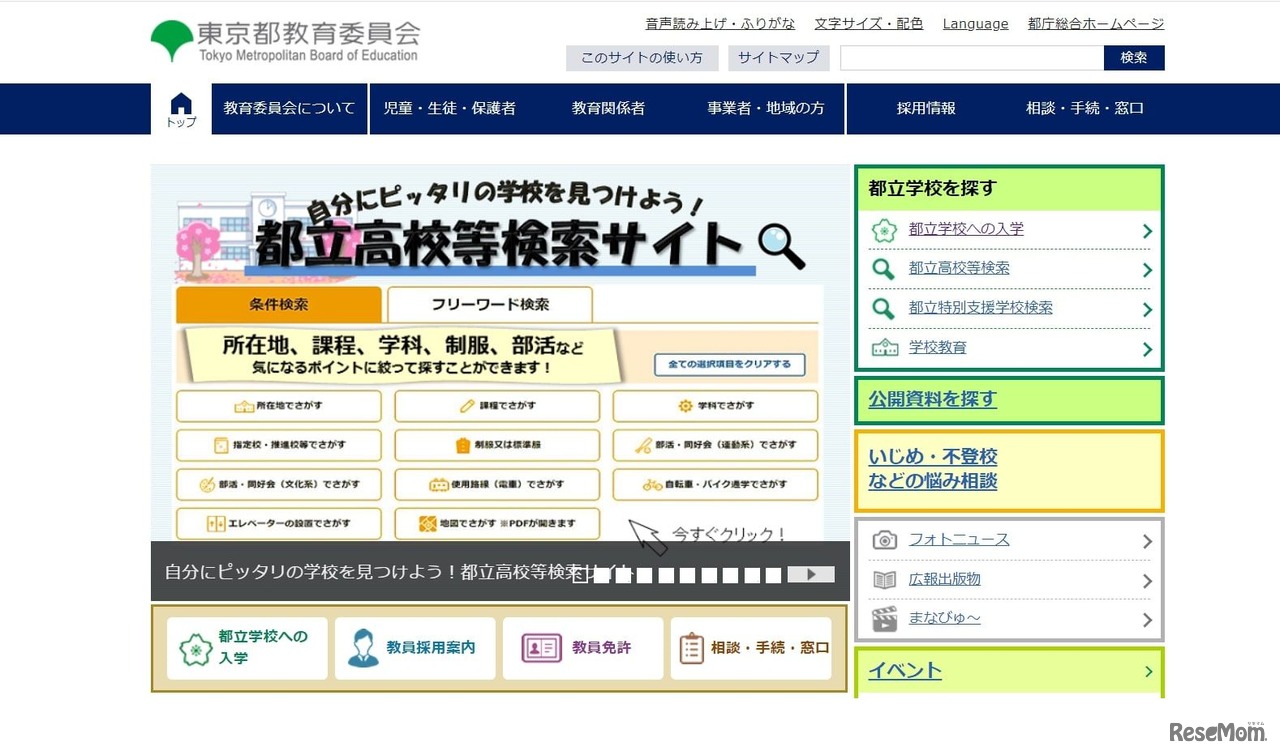Open the 音声読み上げ・ふりがな link

721,24
